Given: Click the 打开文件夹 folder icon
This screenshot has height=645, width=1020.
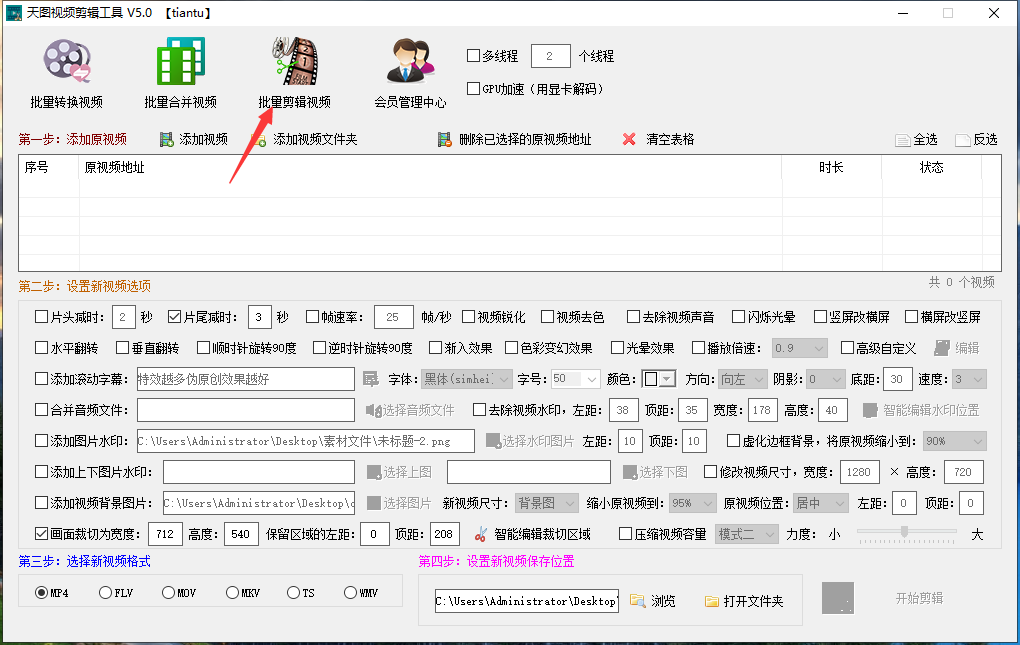Looking at the screenshot, I should pyautogui.click(x=712, y=601).
